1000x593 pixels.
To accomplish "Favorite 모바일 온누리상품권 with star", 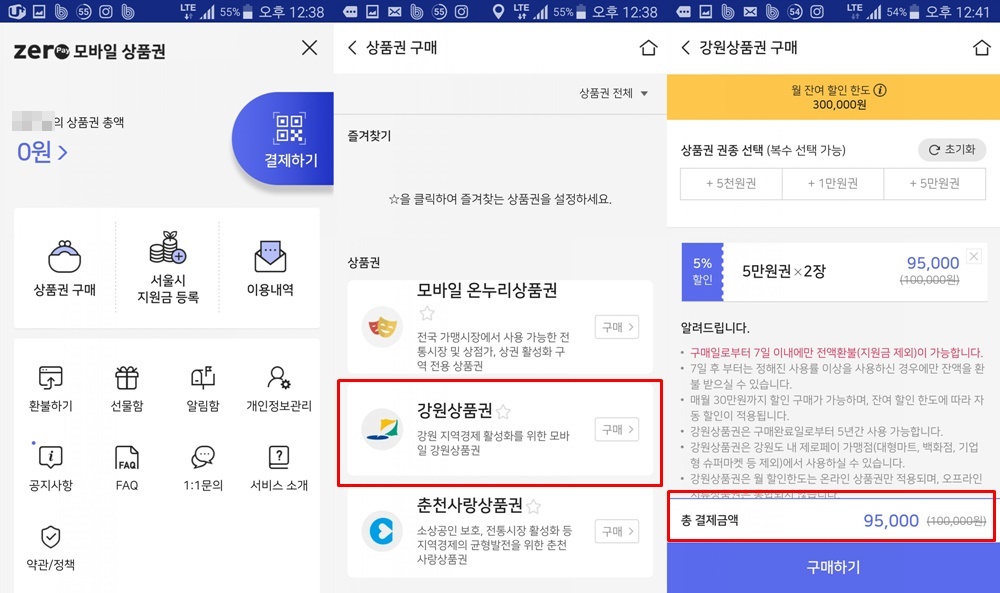I will (x=427, y=313).
